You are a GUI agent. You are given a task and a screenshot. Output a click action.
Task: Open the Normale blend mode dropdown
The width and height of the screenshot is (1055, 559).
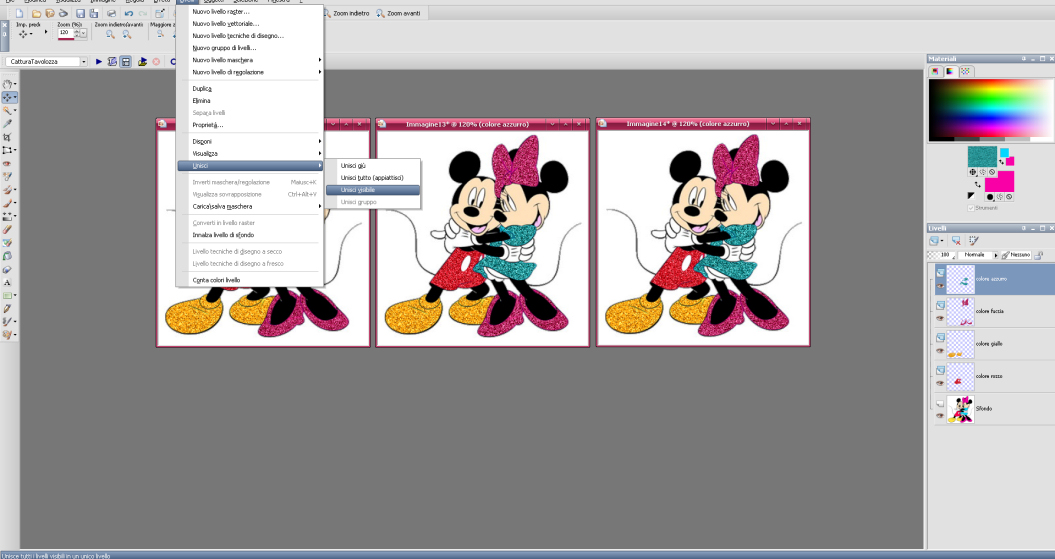point(996,256)
